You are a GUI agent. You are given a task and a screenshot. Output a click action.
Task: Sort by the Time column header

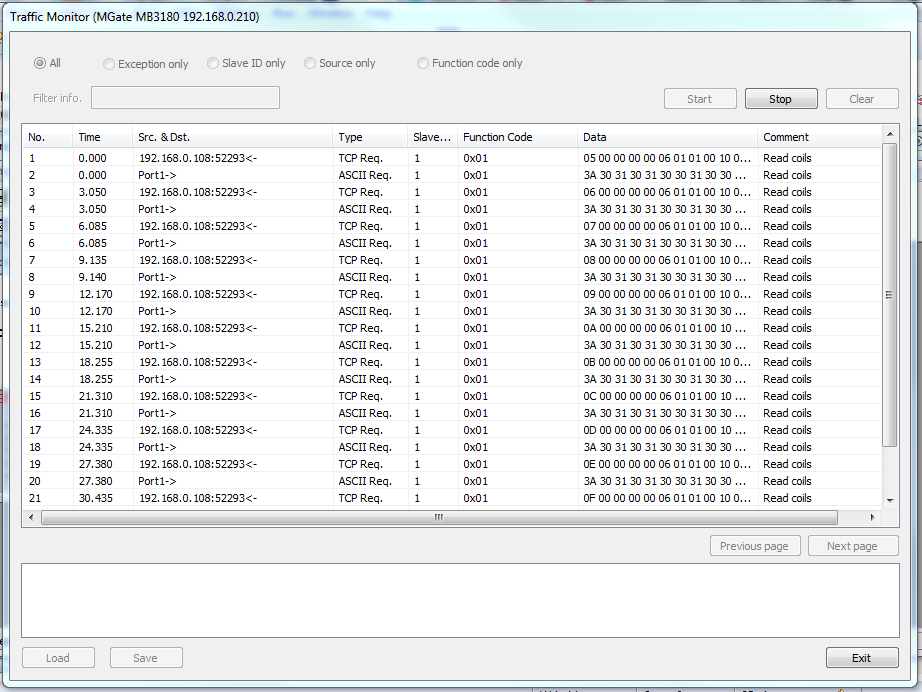tap(102, 137)
